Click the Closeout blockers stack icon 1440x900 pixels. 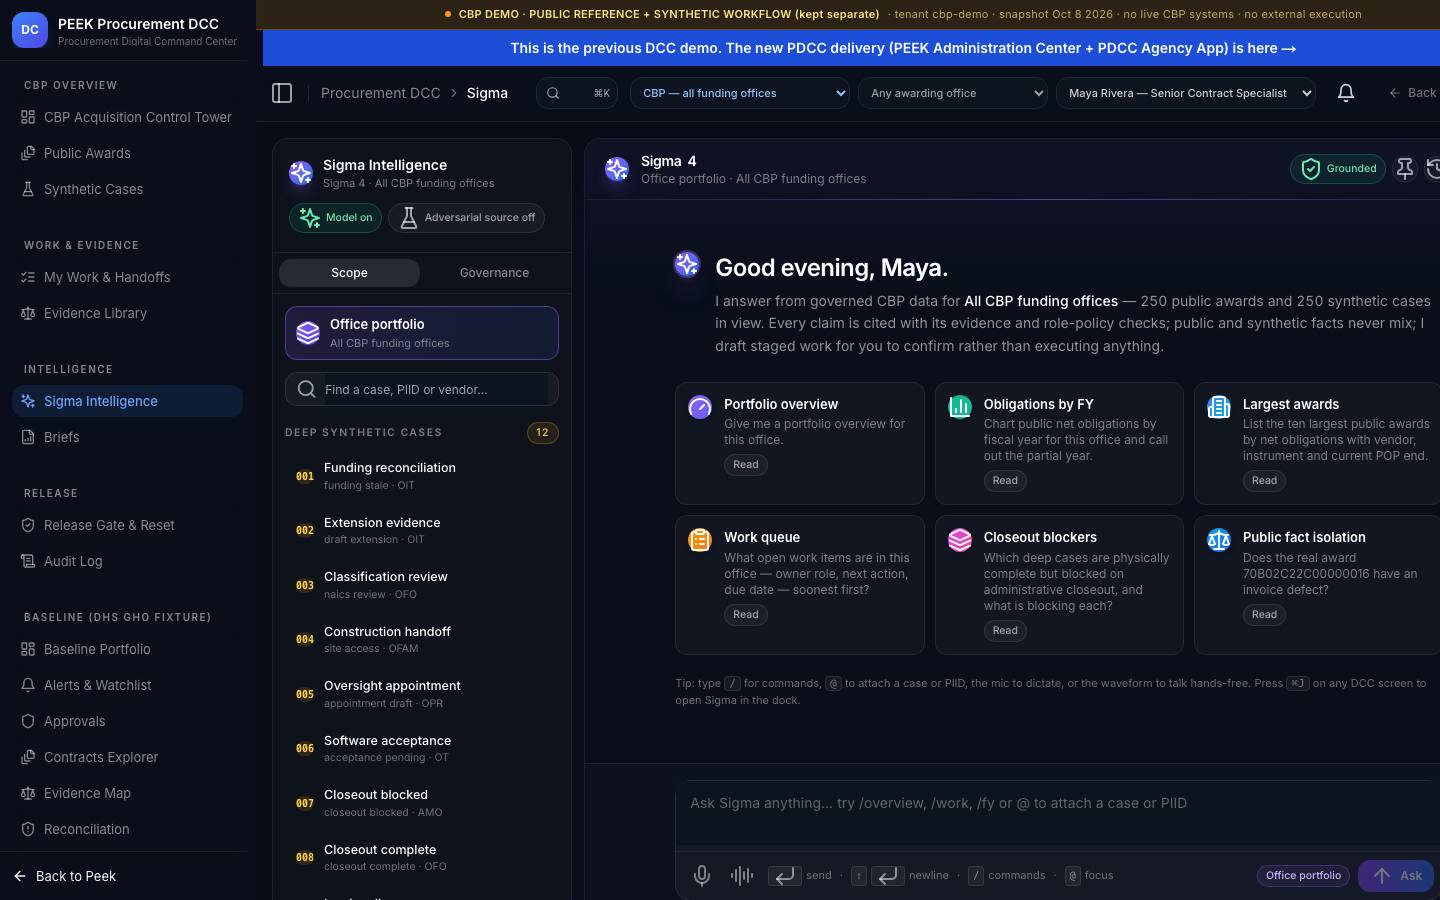click(x=960, y=540)
